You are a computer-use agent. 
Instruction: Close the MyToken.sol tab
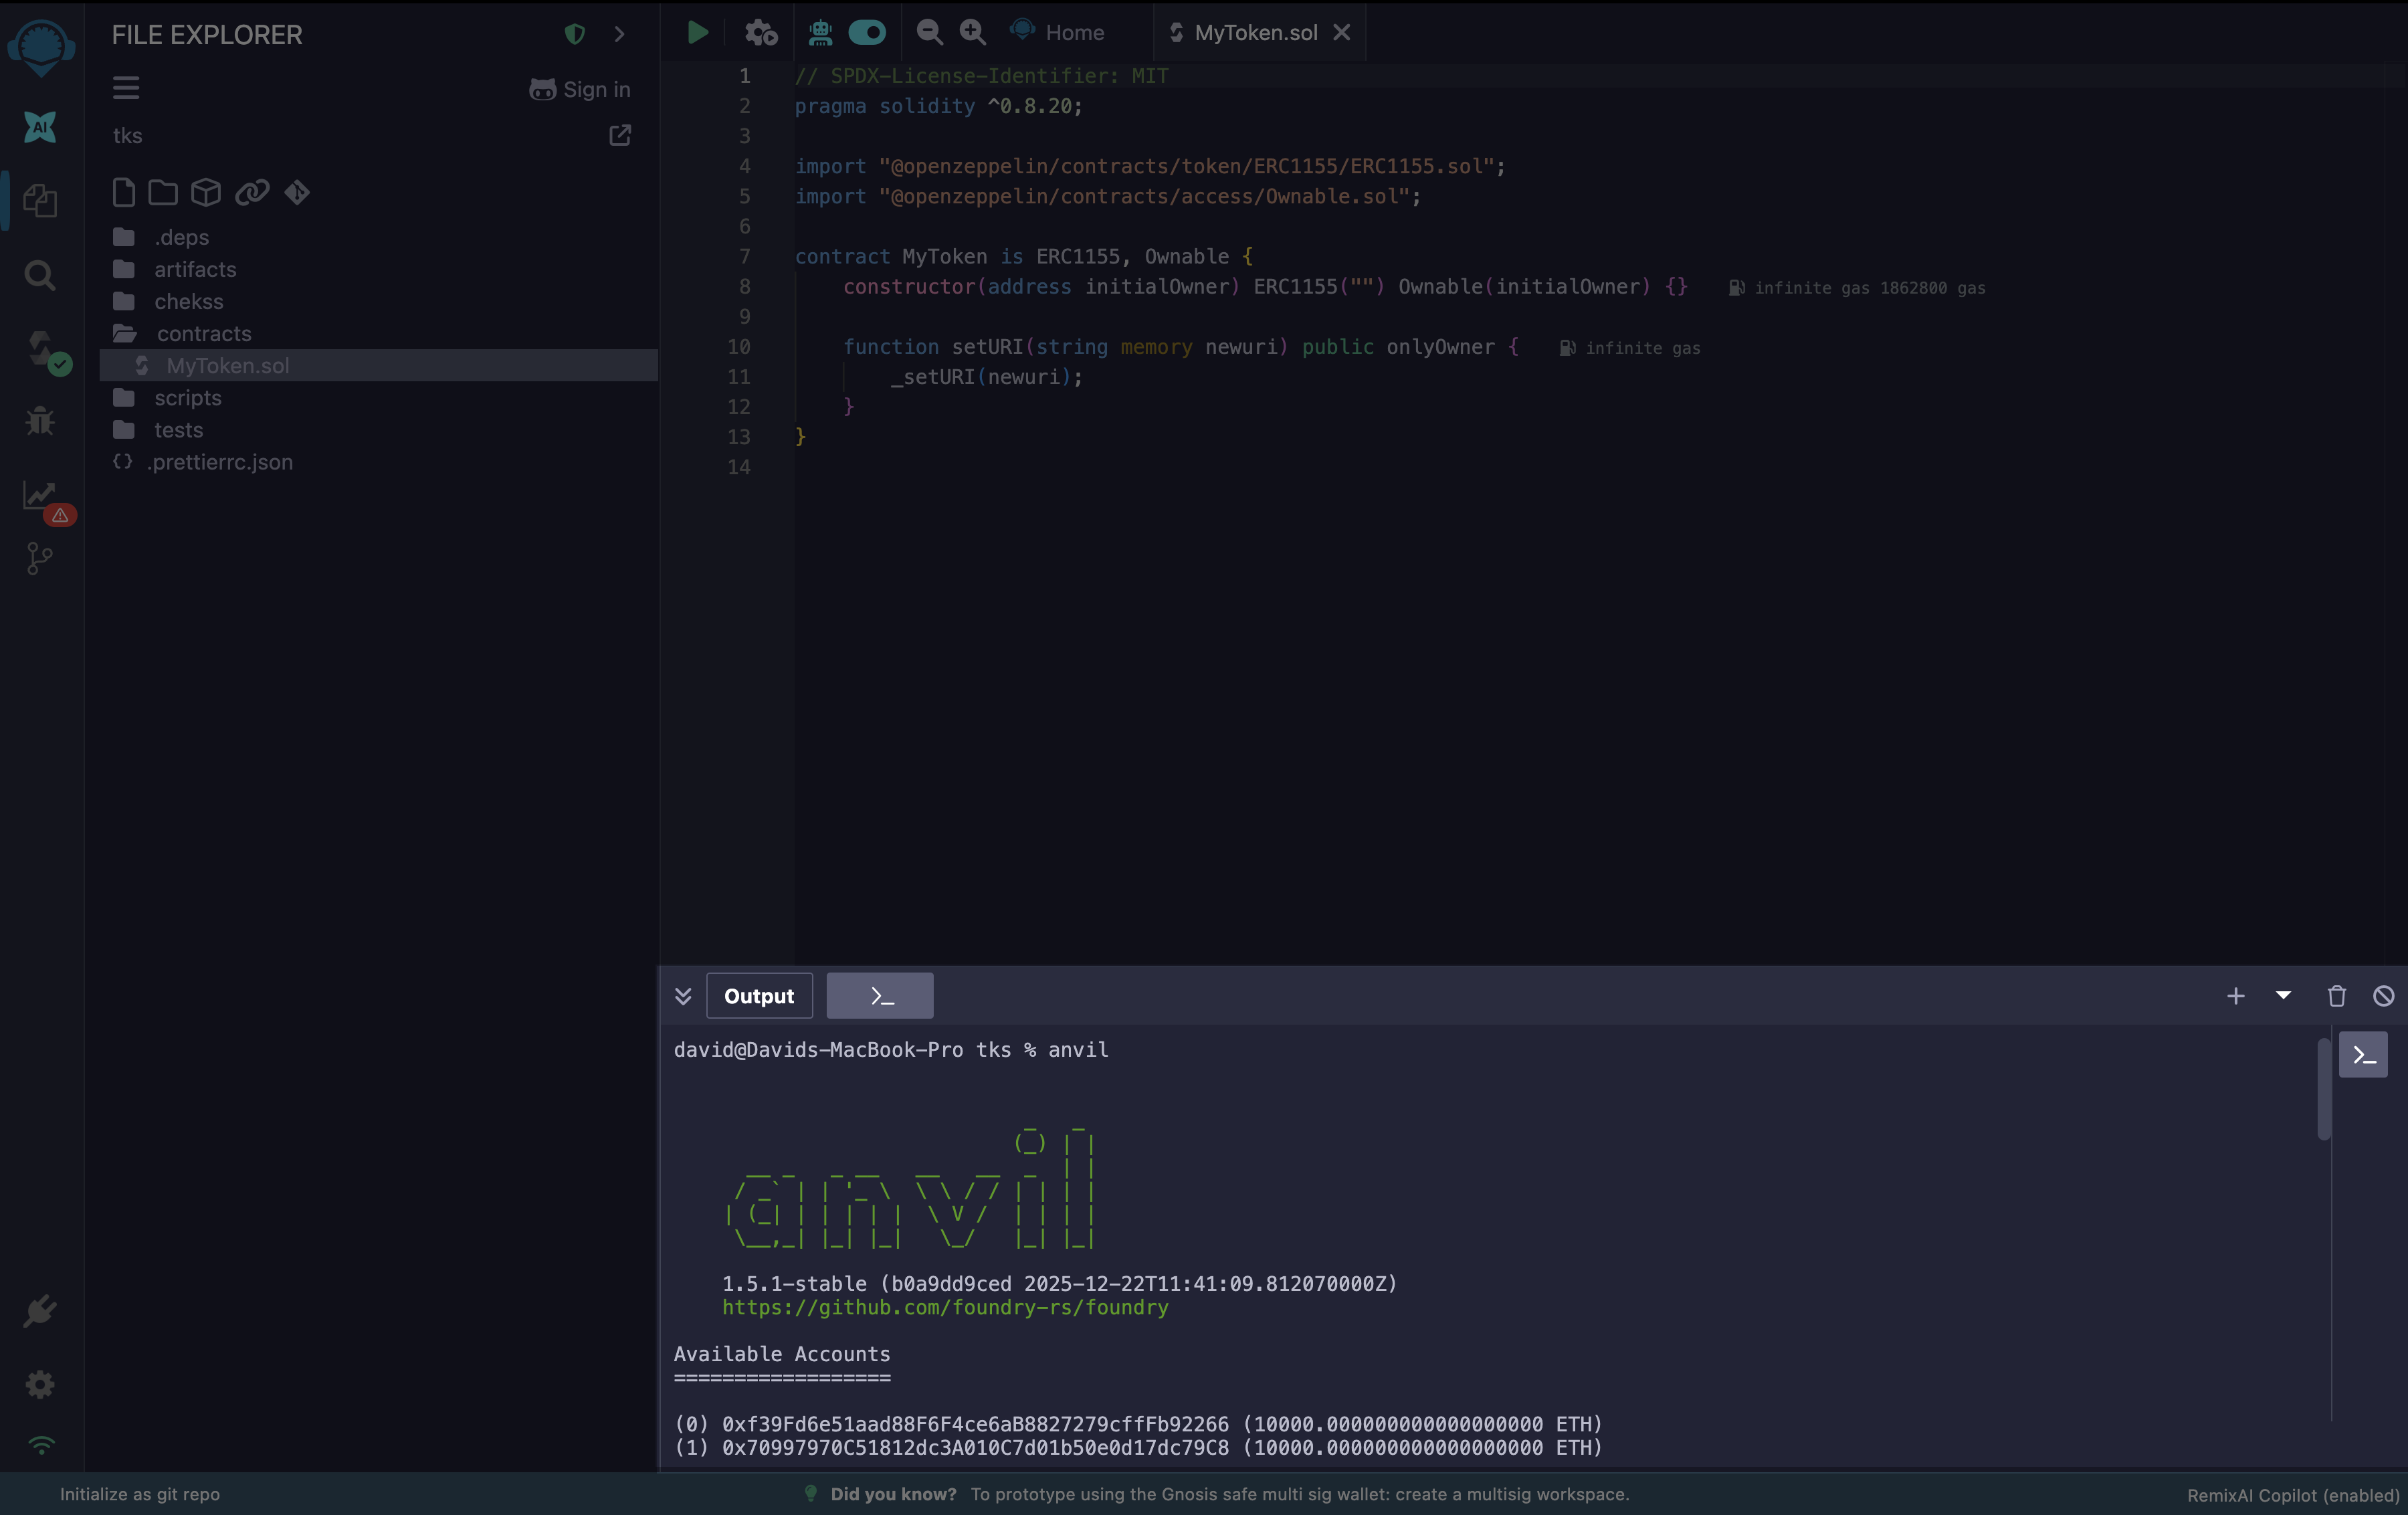click(1342, 32)
